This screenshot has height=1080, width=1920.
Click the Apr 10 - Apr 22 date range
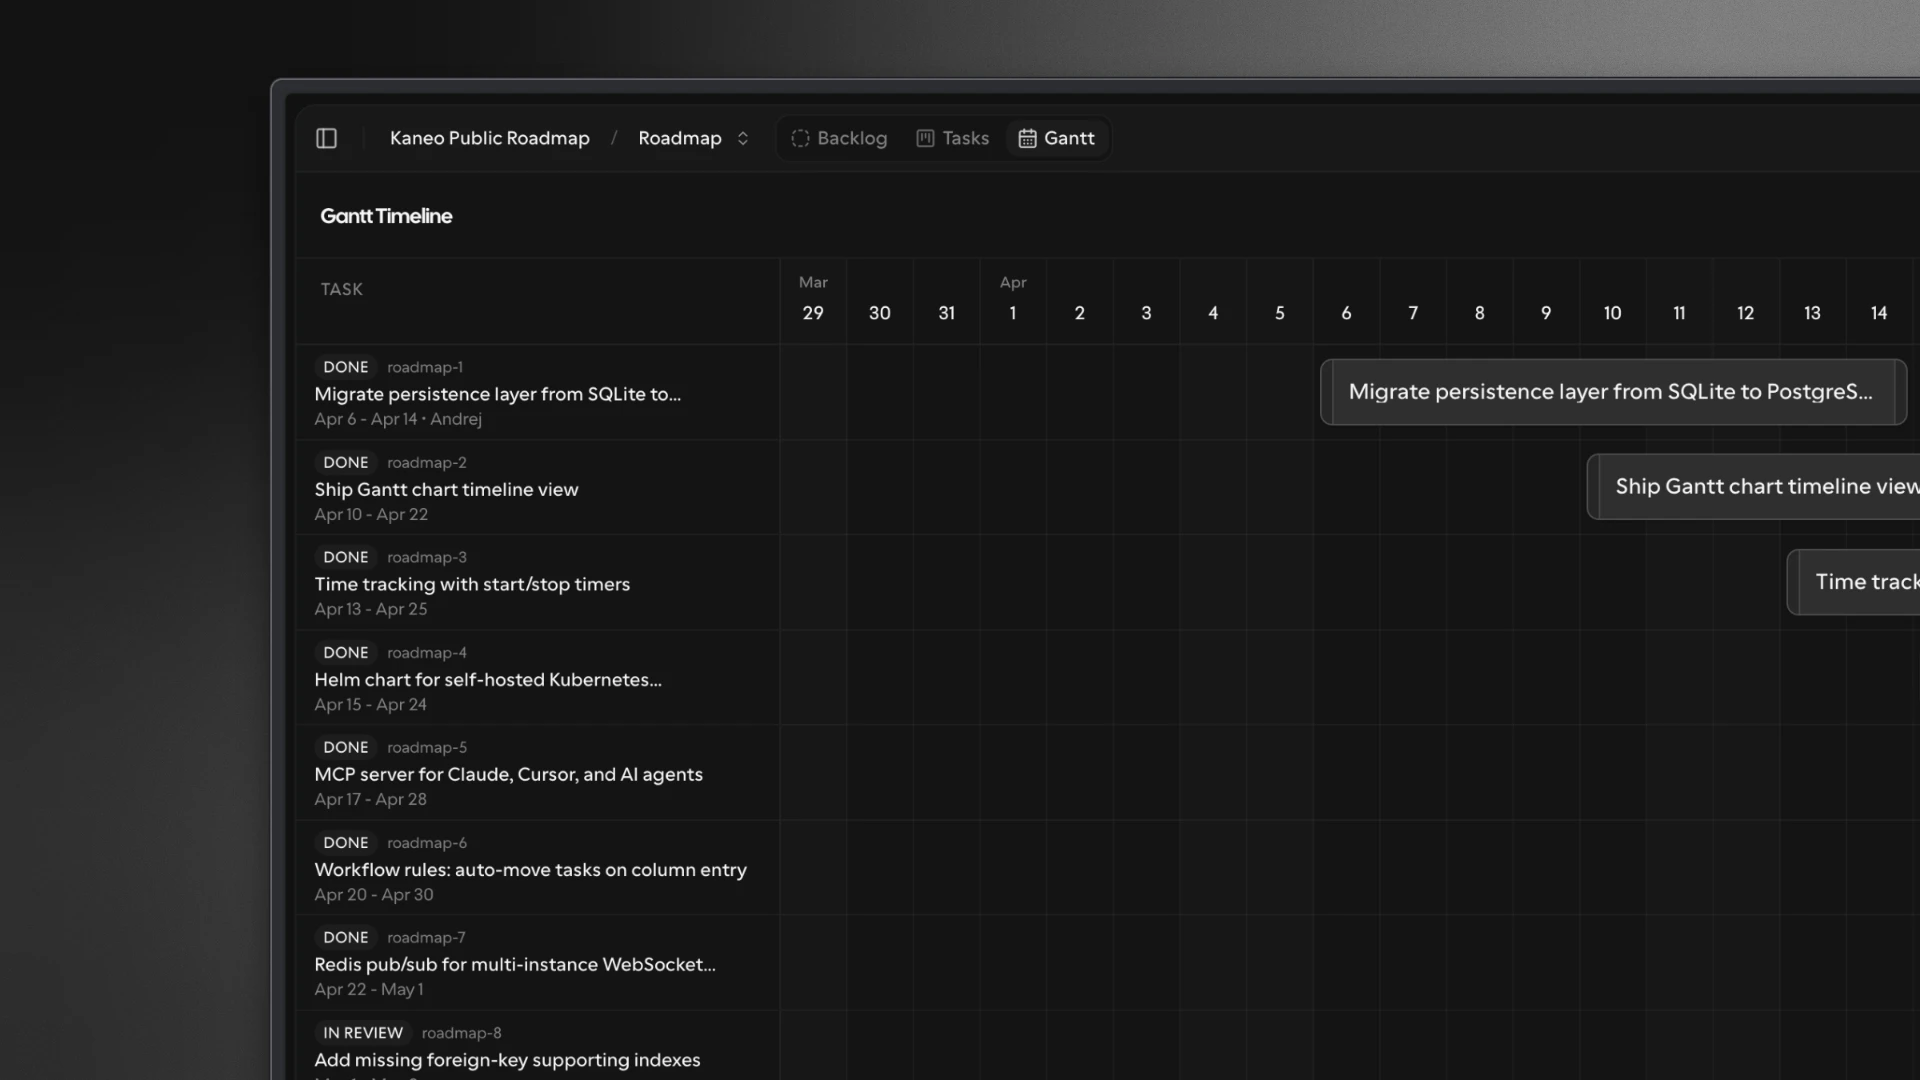pos(371,514)
